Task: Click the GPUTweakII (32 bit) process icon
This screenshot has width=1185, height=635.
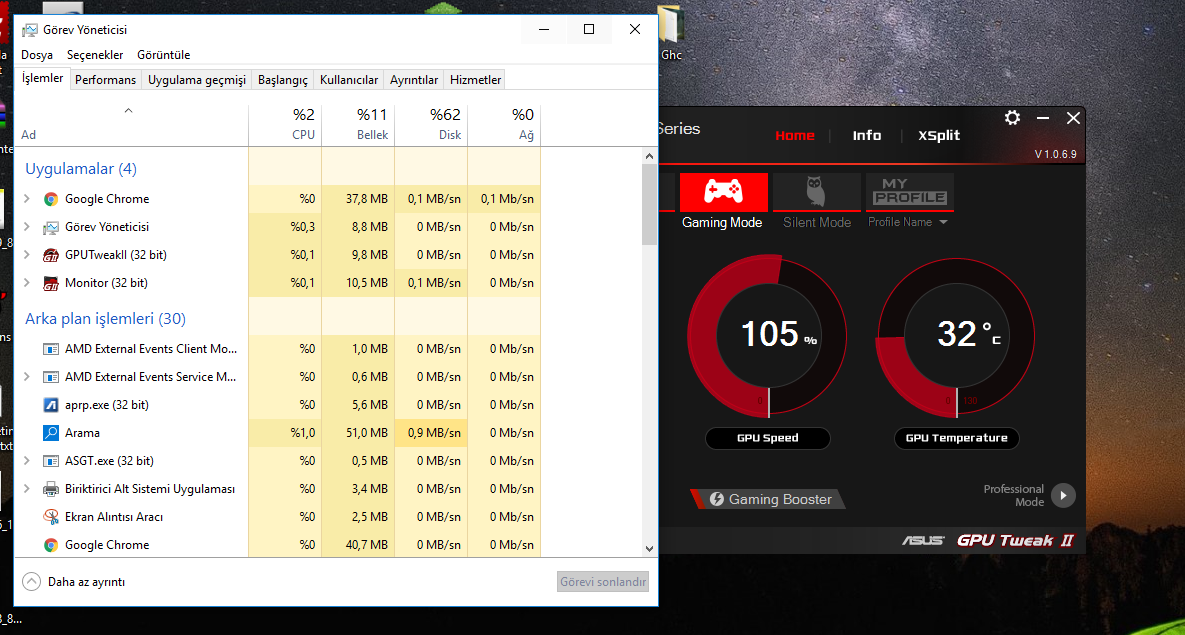Action: pos(51,255)
